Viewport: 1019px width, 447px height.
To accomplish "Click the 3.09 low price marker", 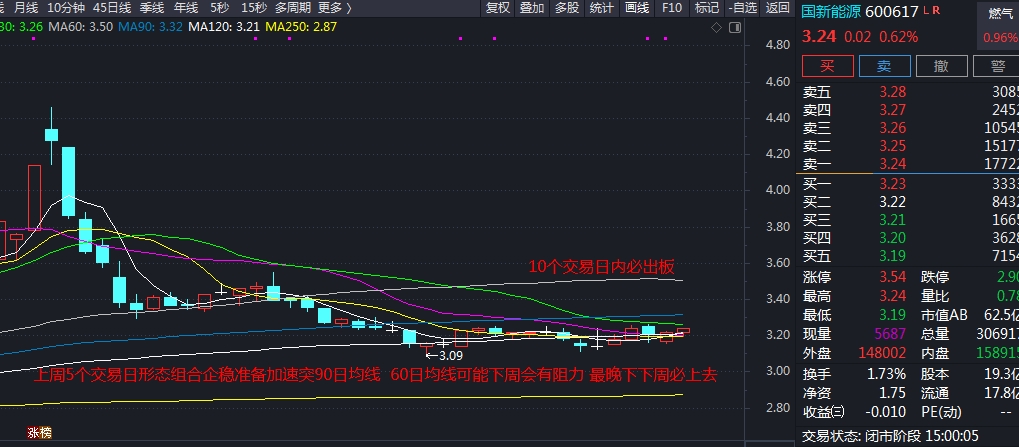I will [445, 356].
